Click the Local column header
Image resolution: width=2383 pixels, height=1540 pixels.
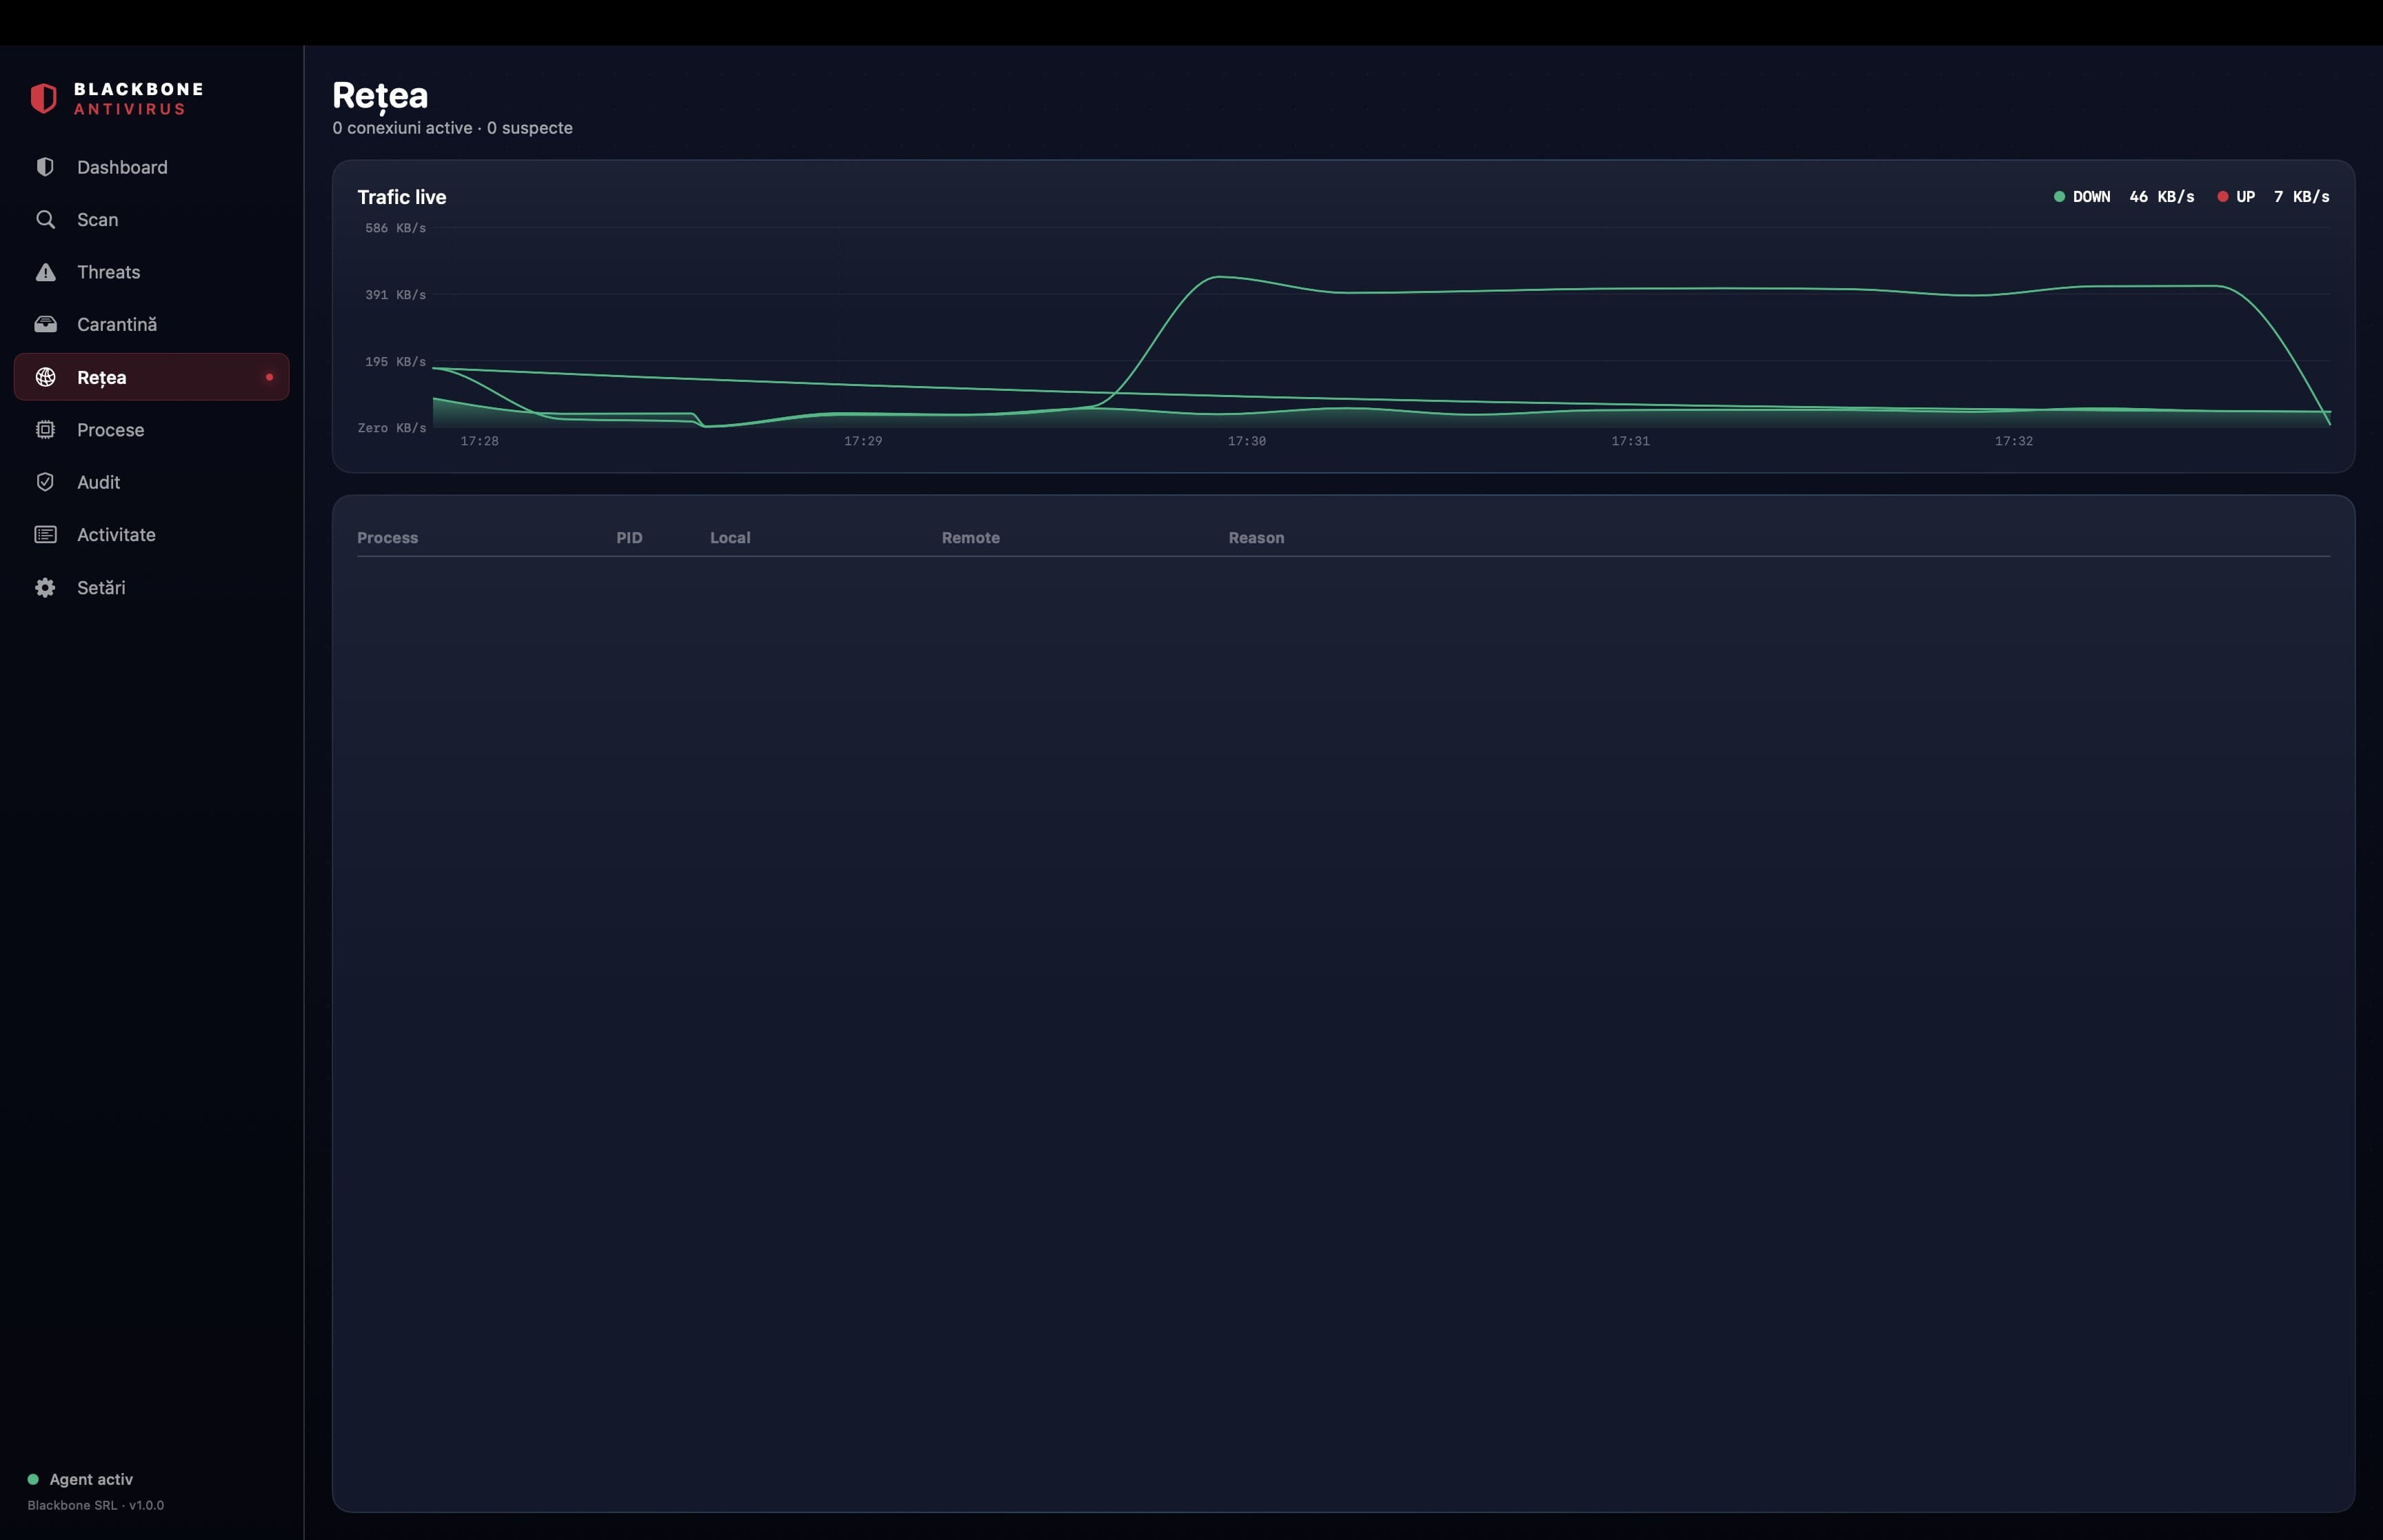[x=730, y=537]
